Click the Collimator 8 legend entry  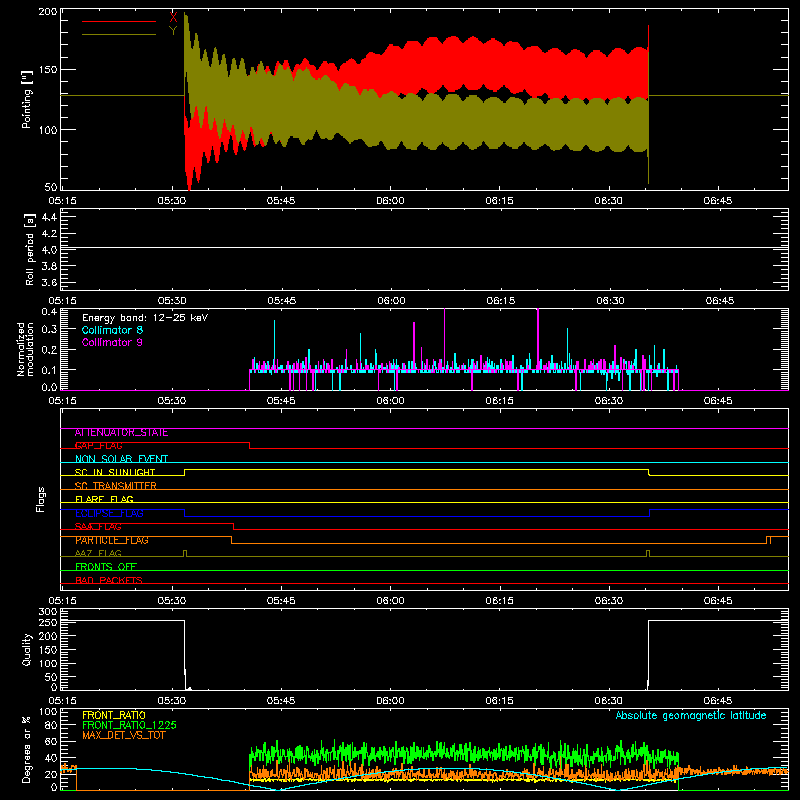pos(112,330)
